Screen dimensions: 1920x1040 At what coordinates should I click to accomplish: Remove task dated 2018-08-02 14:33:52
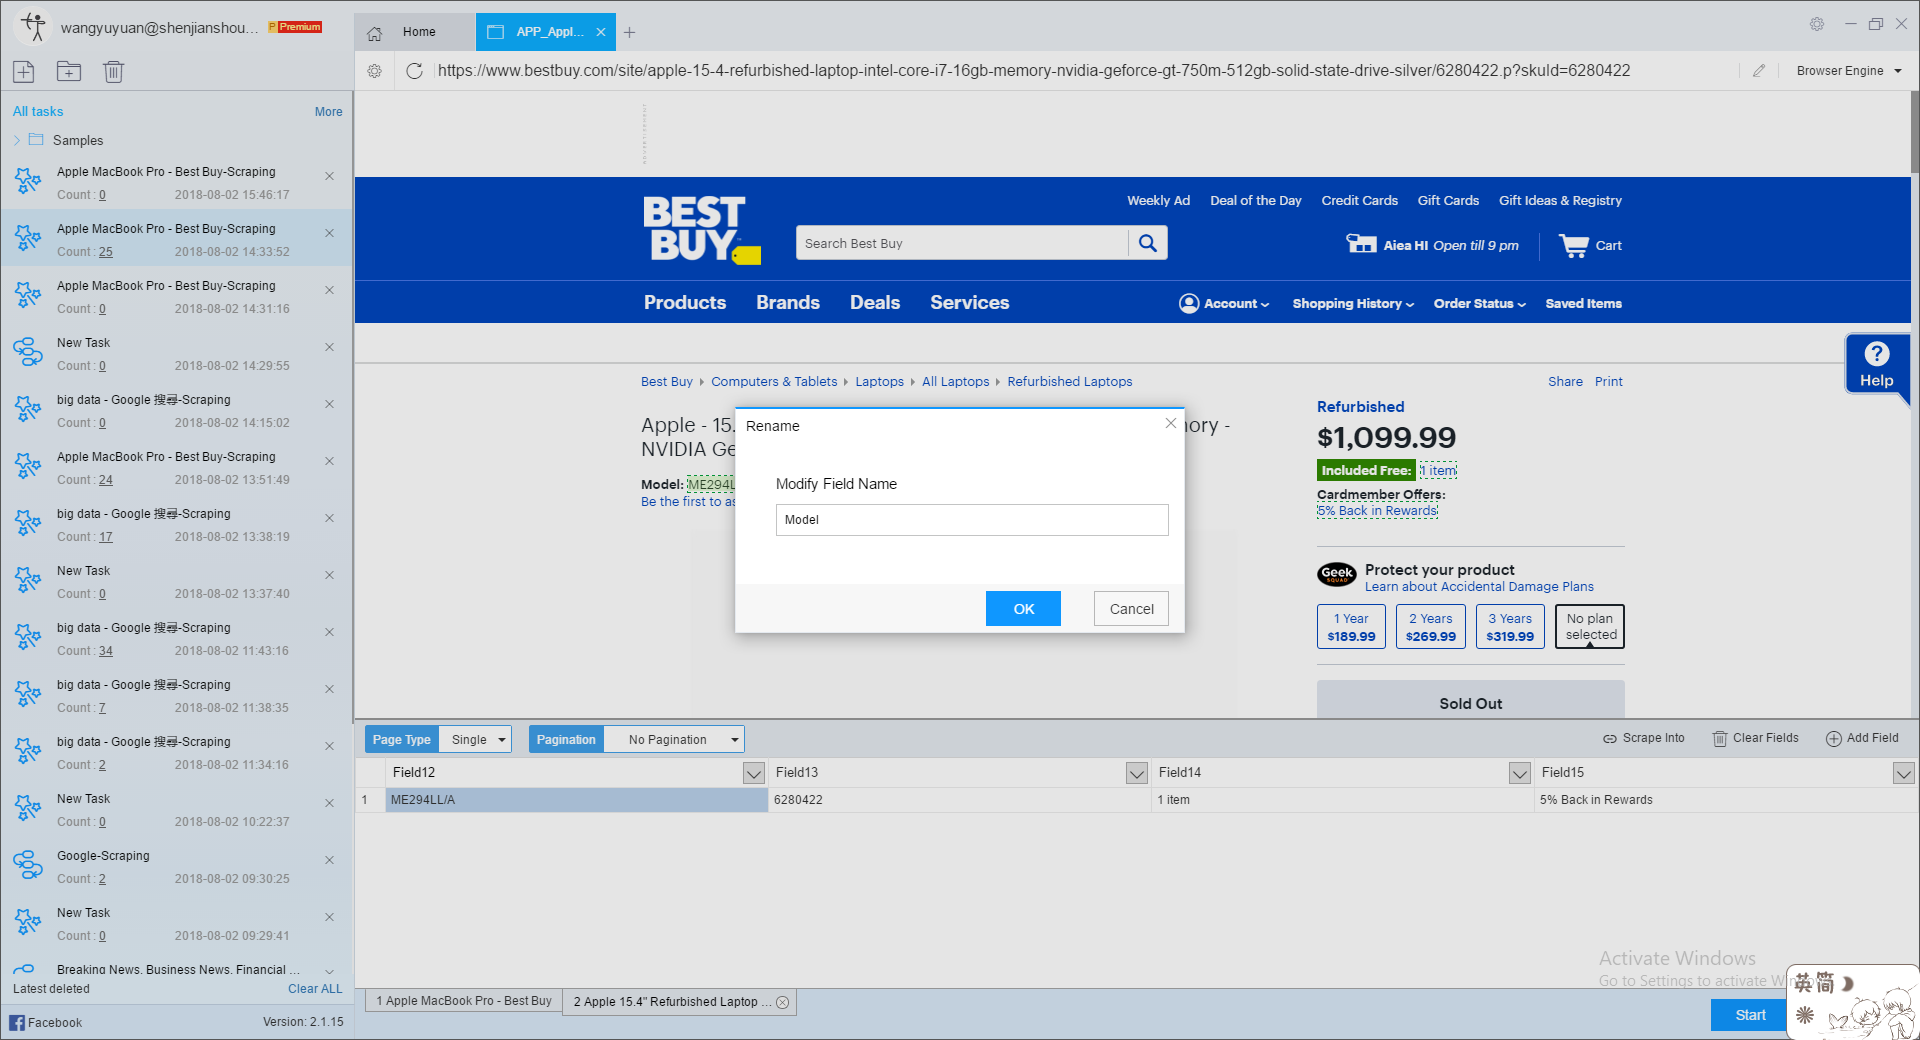(x=330, y=233)
